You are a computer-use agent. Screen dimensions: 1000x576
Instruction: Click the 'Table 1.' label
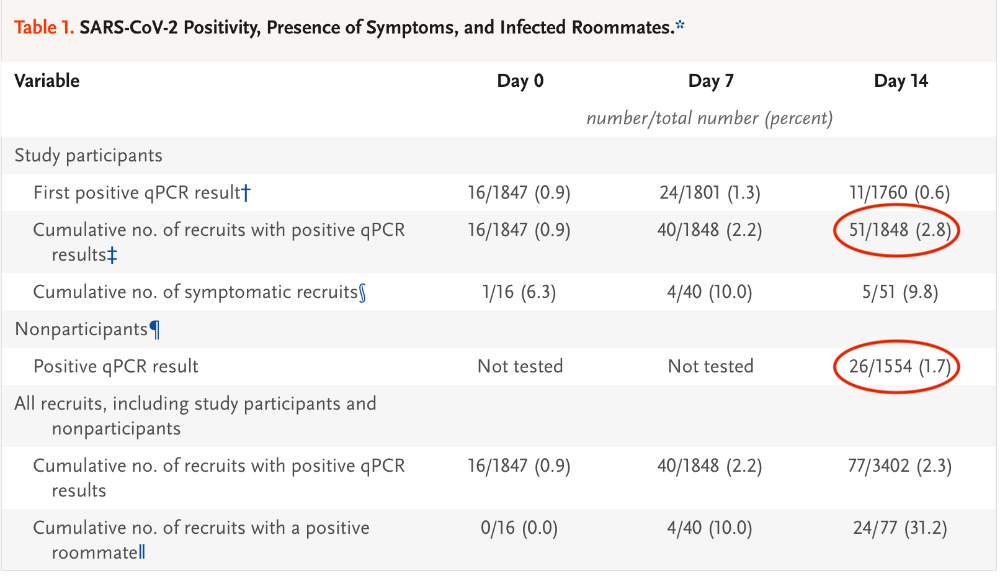44,28
